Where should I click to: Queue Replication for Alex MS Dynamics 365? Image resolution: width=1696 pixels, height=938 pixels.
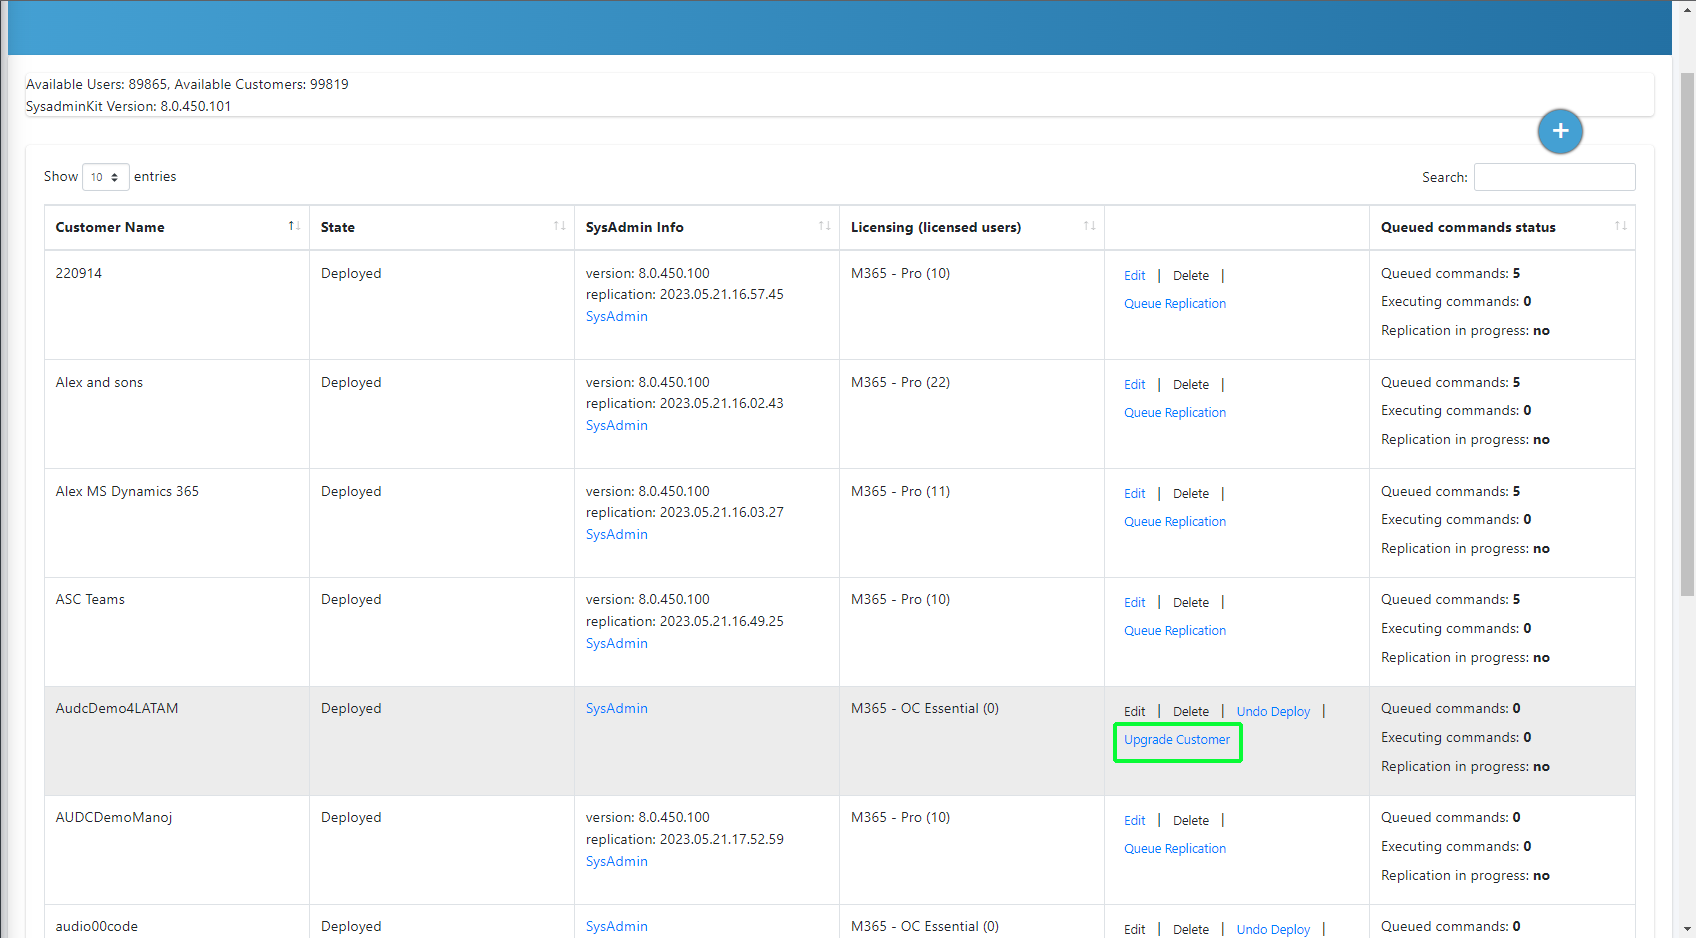1174,522
